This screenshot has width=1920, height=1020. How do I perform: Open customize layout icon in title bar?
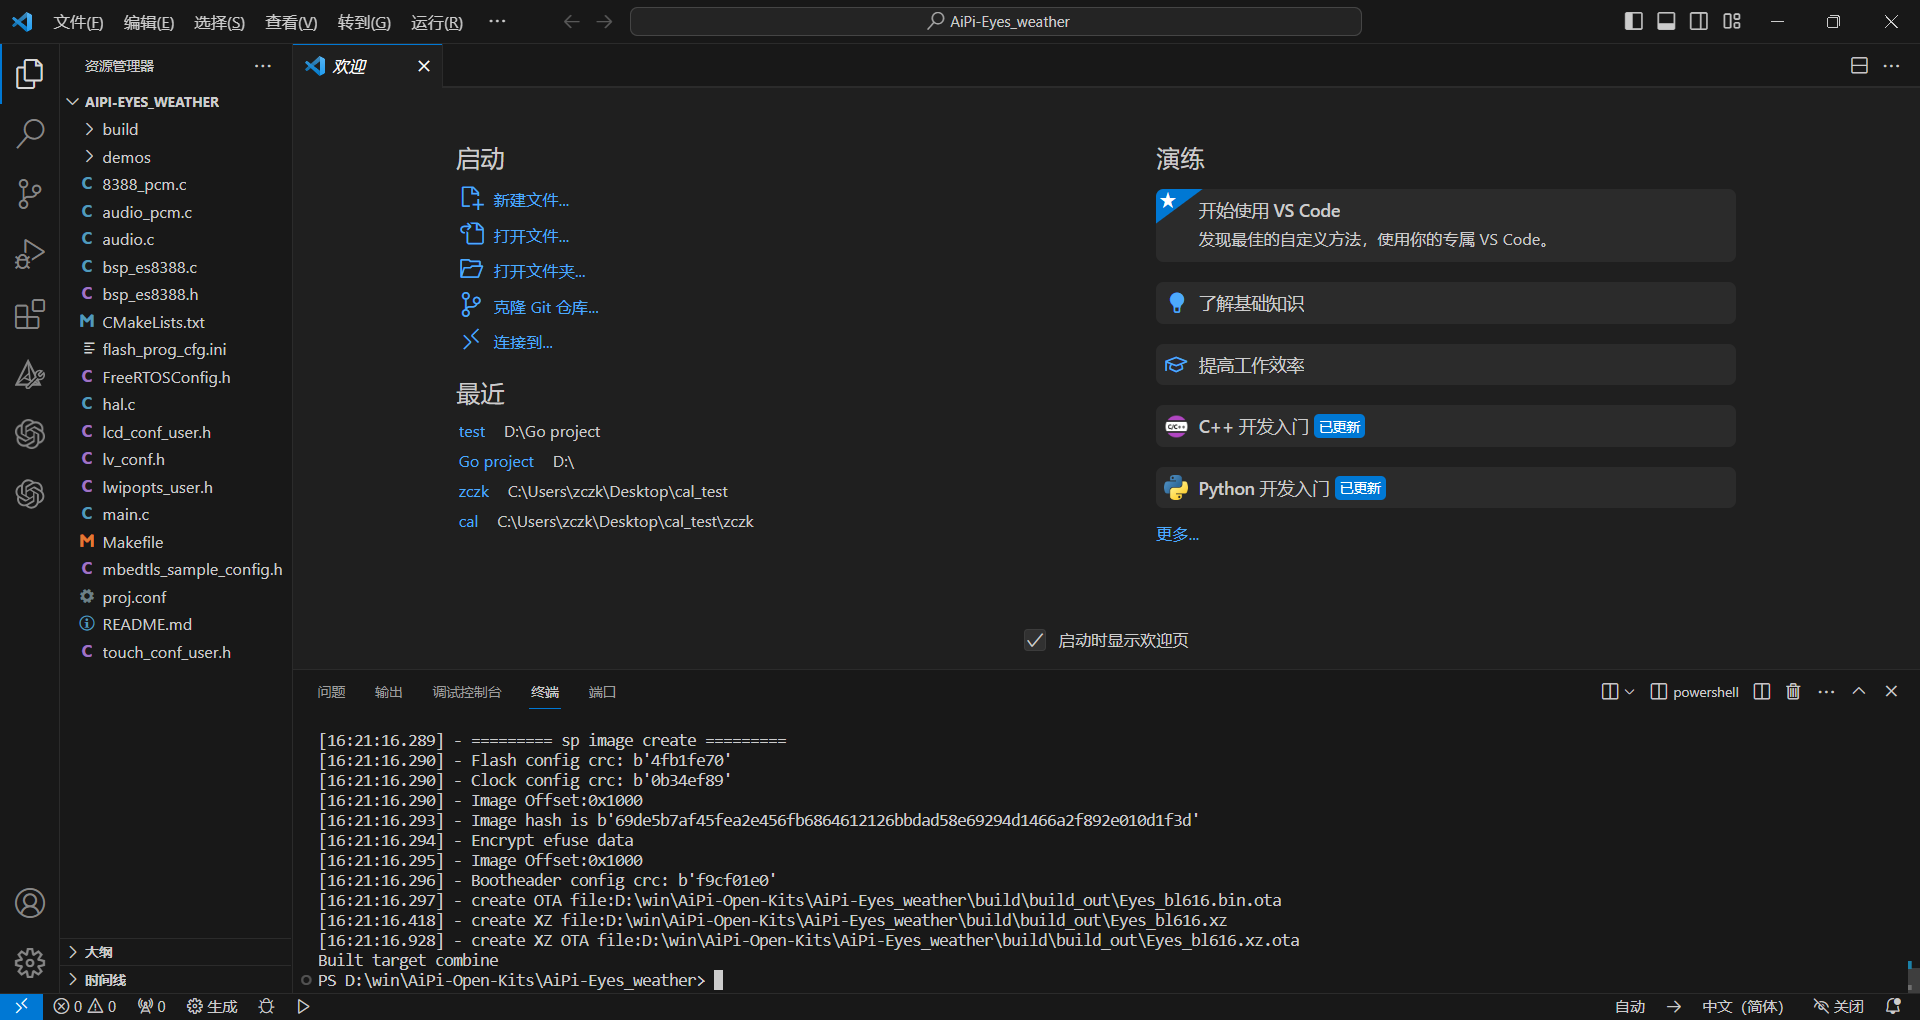click(1732, 21)
